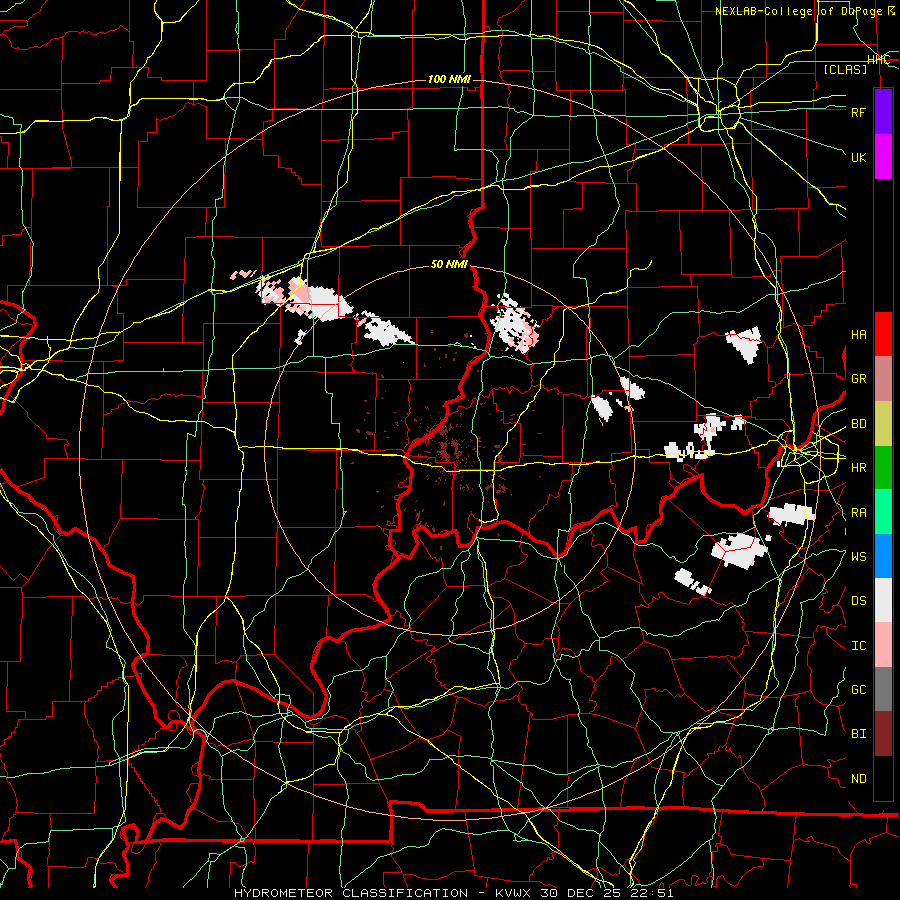Select the 'GC' legend label
Screen dimensions: 900x900
point(858,690)
